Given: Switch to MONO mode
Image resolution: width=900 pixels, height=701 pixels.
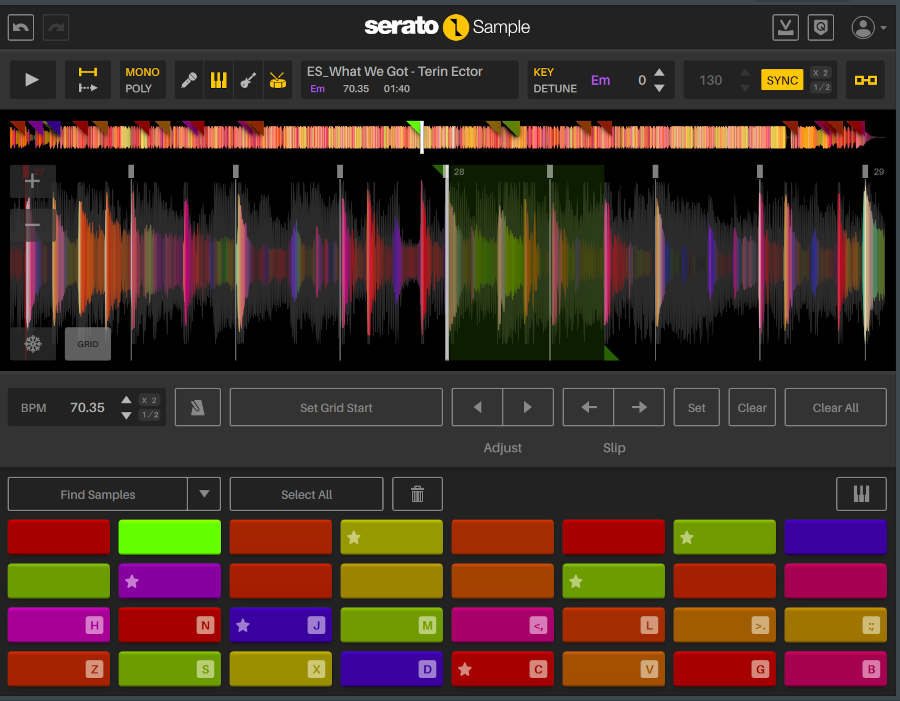Looking at the screenshot, I should pos(142,72).
